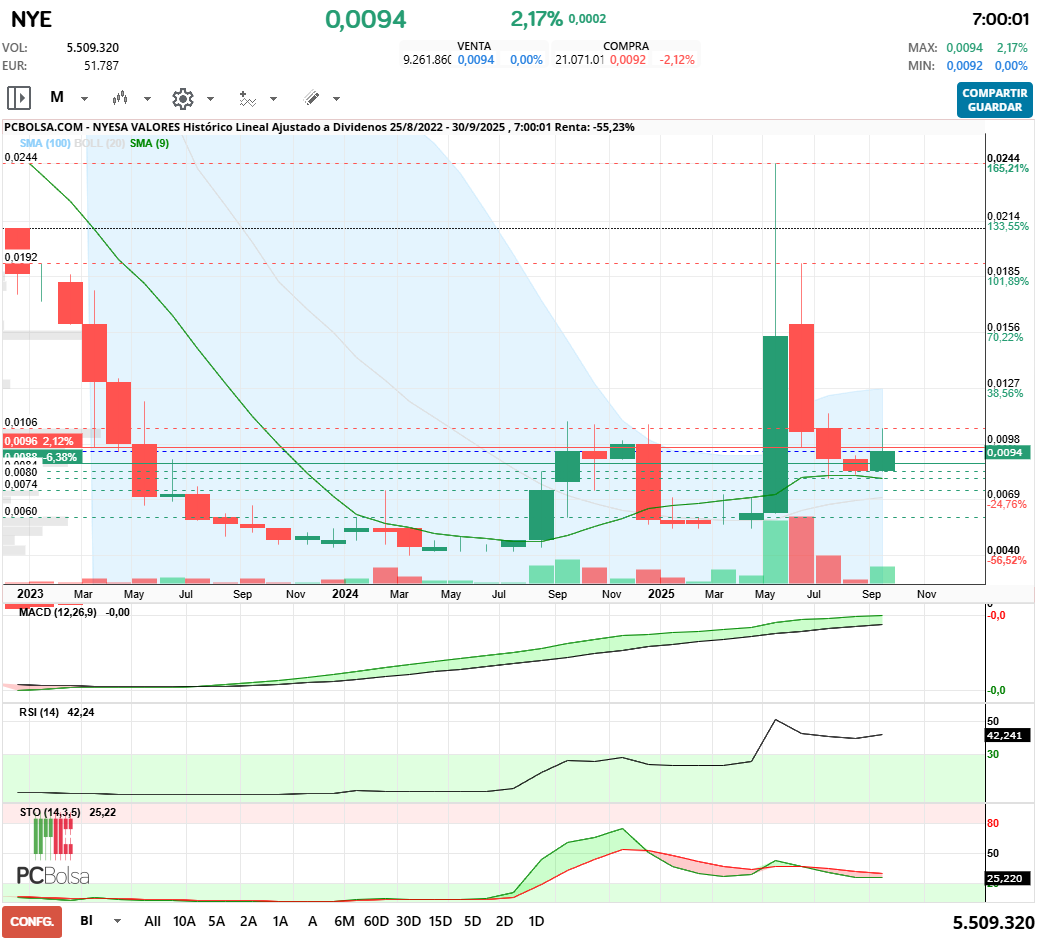Screen dimensions: 1048x943
Task: Expand the settings gear dropdown arrow
Action: click(210, 99)
